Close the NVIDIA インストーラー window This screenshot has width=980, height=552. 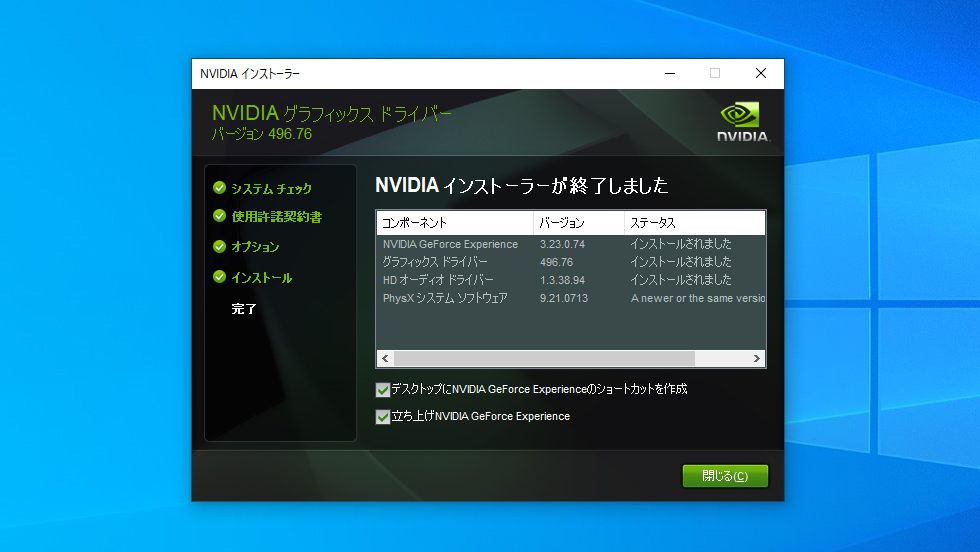pos(761,74)
